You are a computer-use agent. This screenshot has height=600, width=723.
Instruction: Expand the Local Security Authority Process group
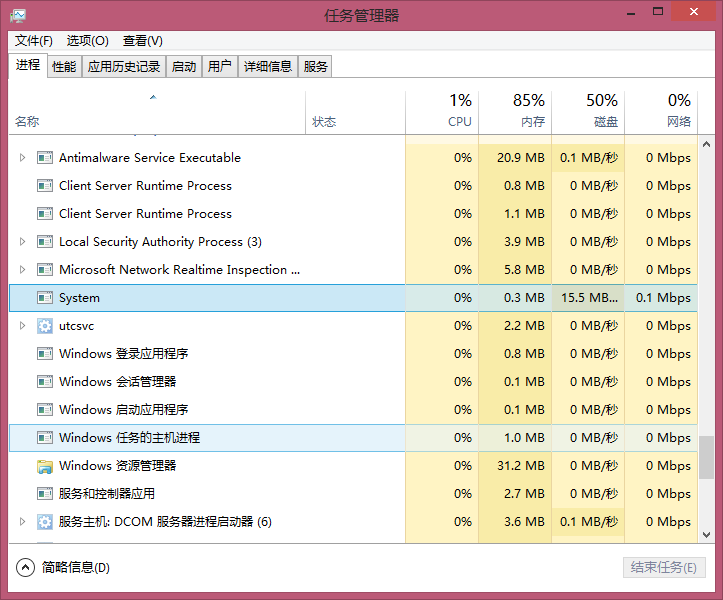tap(22, 242)
